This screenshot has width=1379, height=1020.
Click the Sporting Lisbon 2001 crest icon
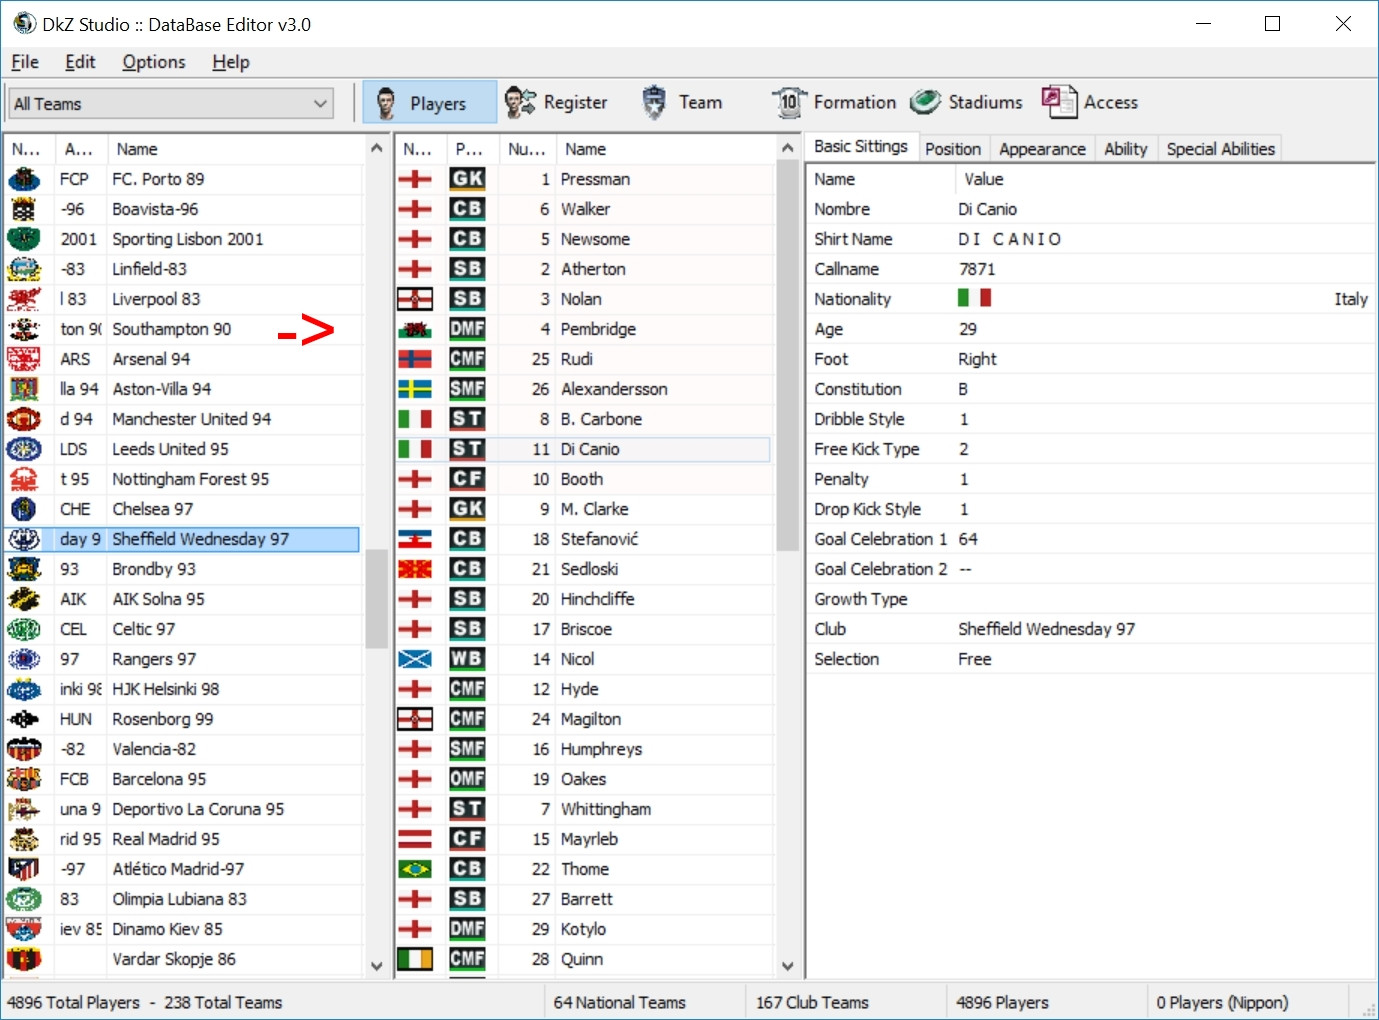pos(24,239)
